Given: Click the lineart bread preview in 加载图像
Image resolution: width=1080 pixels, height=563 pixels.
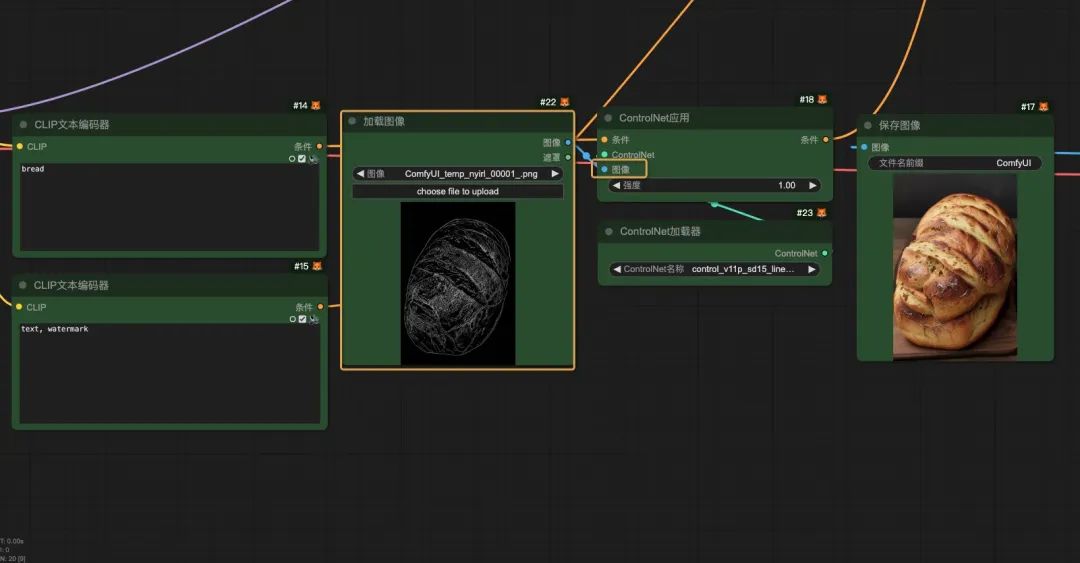Looking at the screenshot, I should 458,283.
